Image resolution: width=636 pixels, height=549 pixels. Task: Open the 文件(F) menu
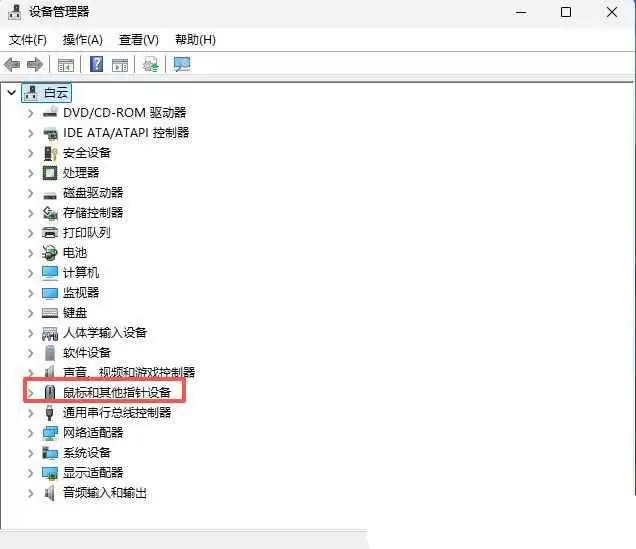(x=28, y=40)
